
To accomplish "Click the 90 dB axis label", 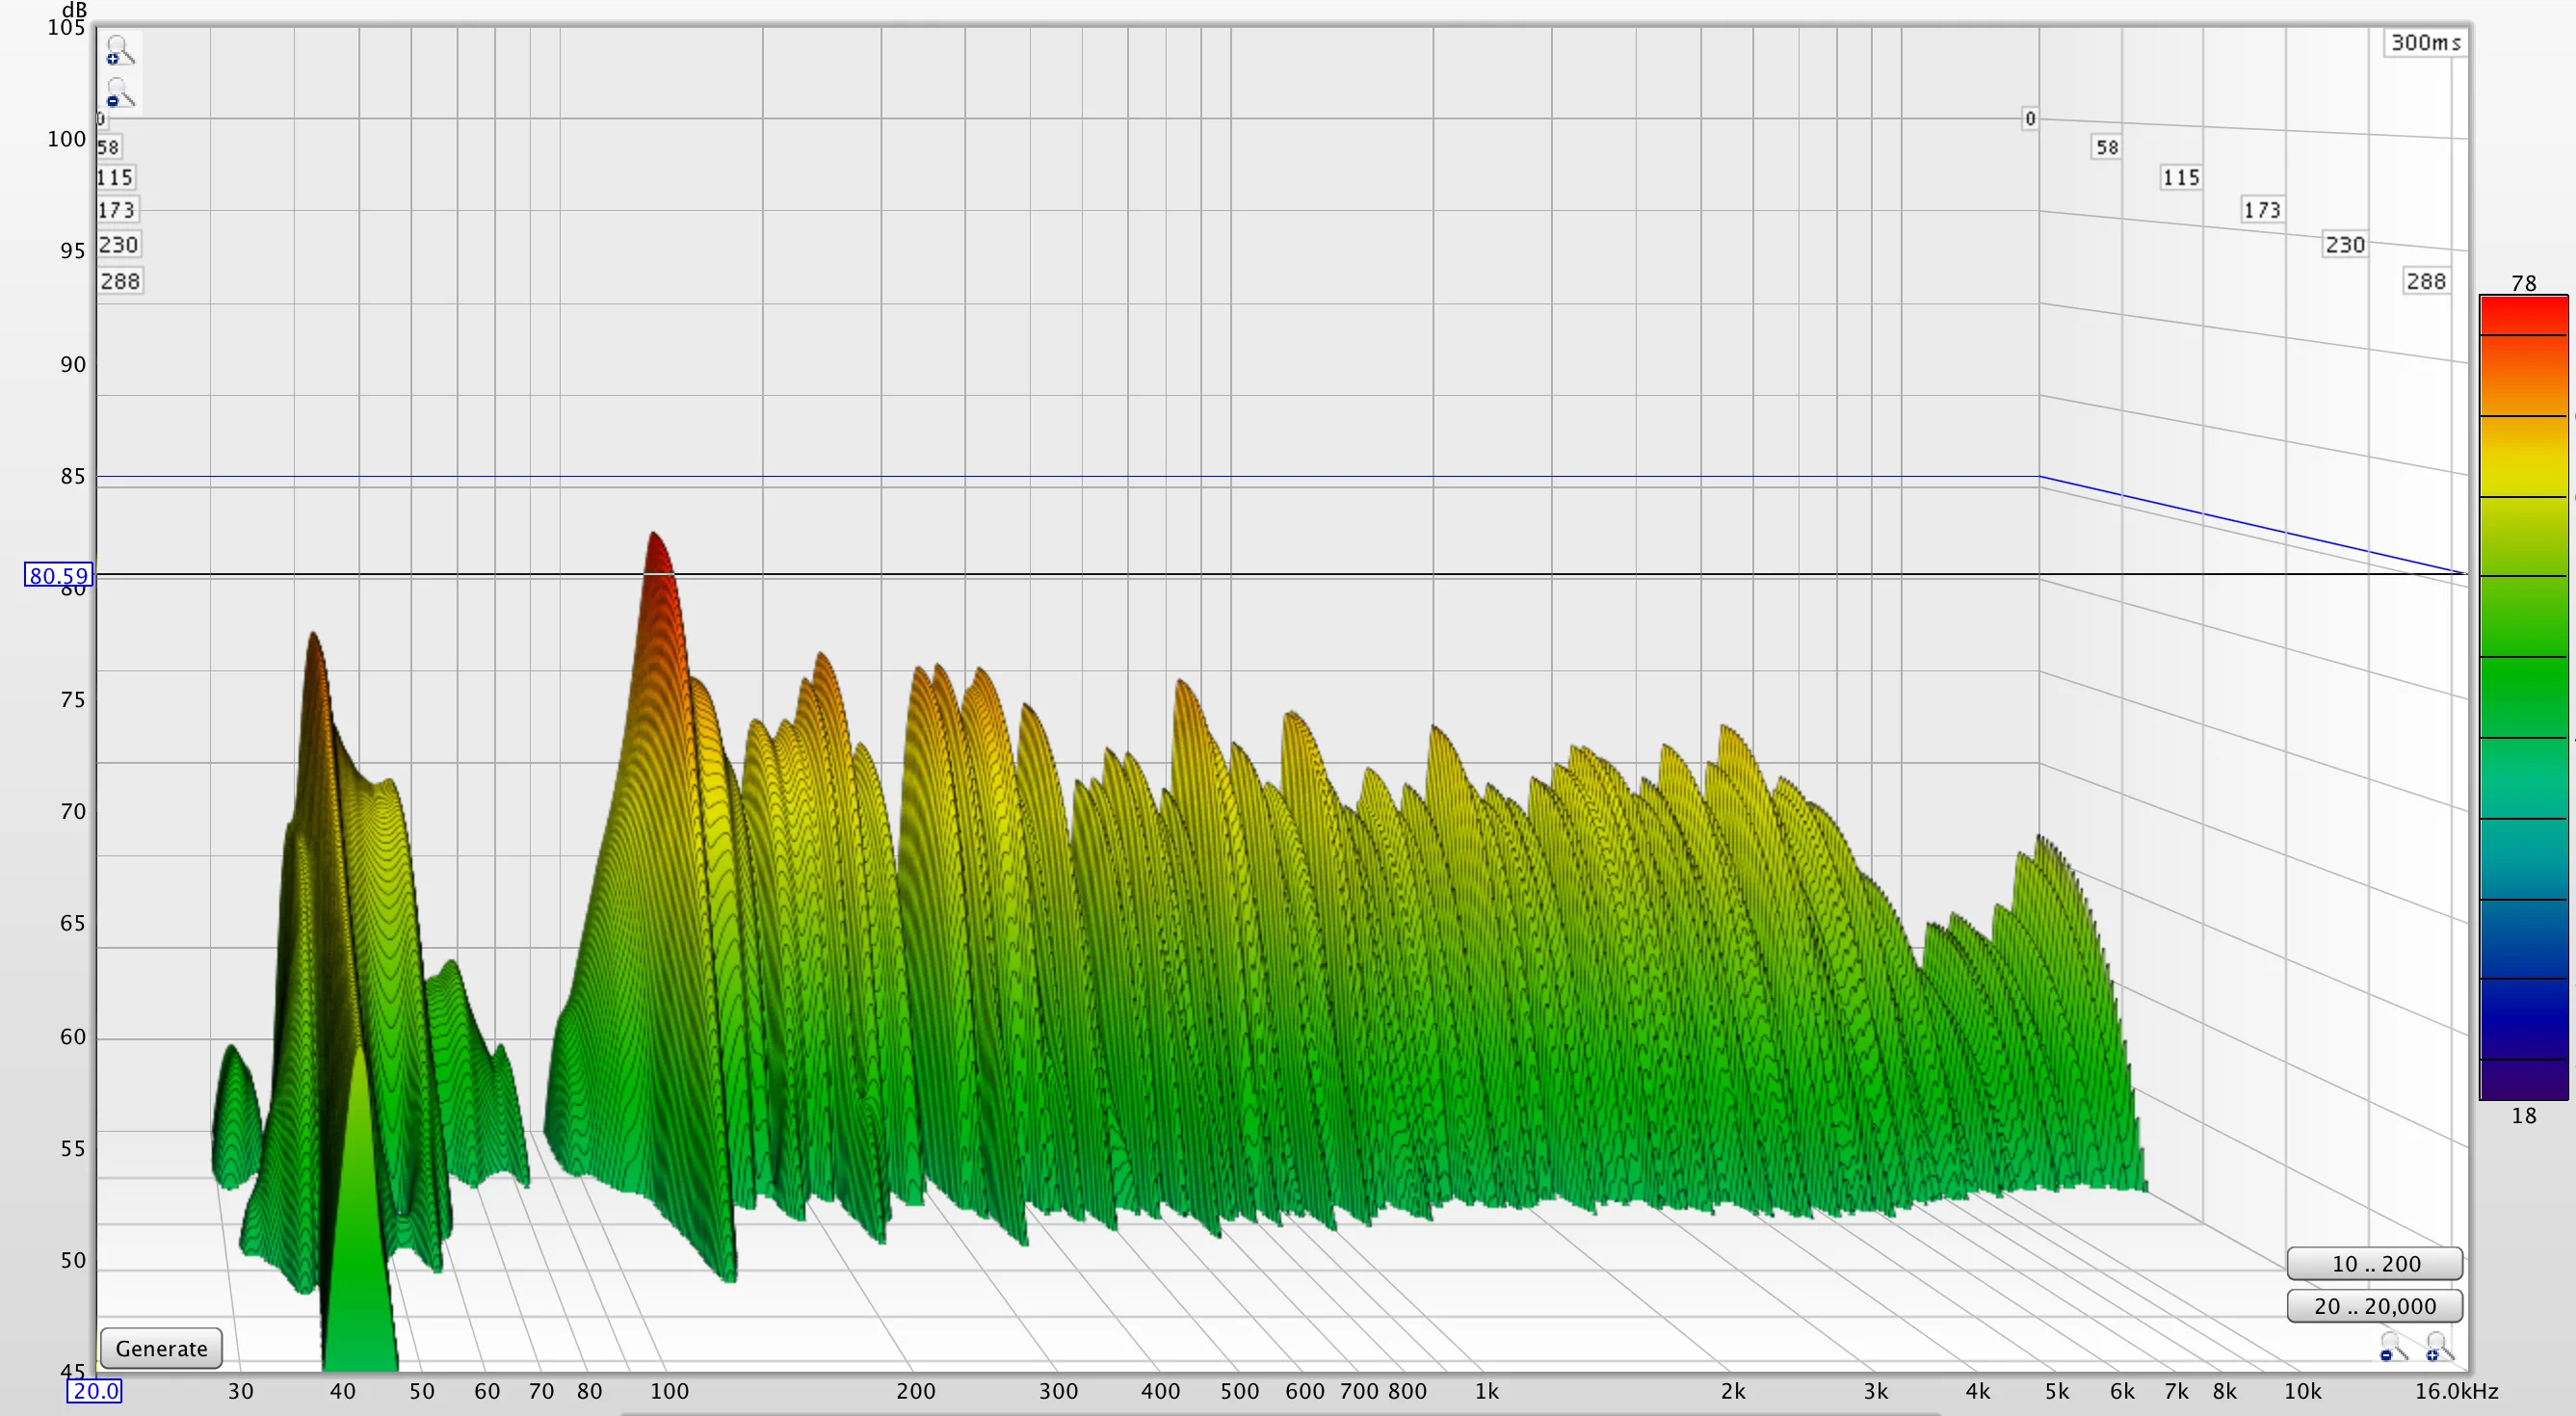I will coord(72,365).
